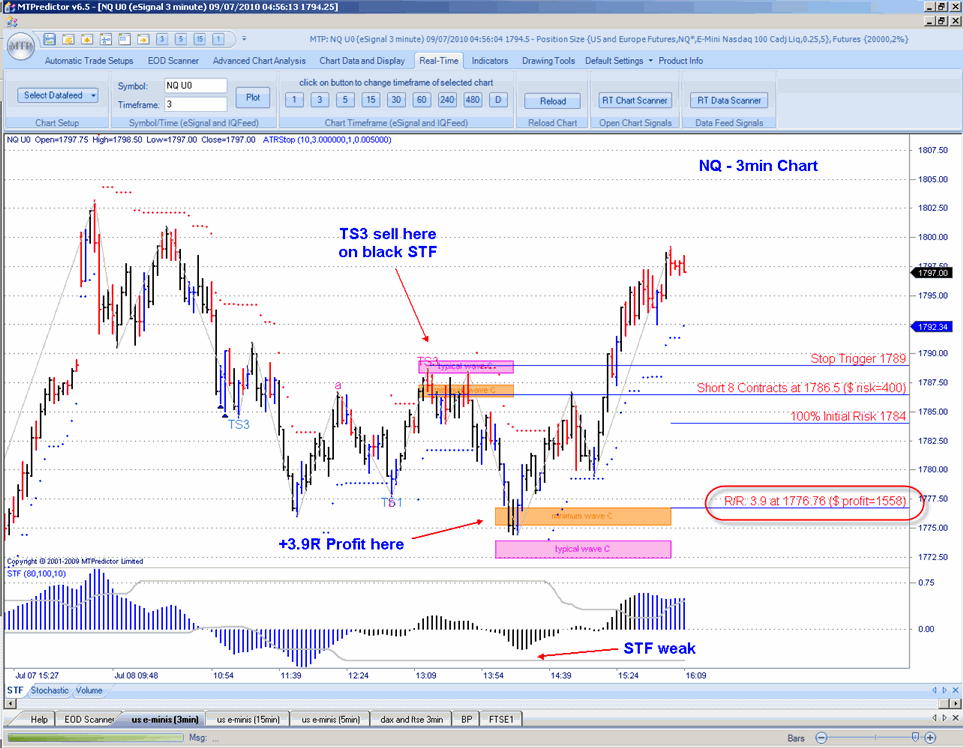Set chart timeframe to 1 minute
This screenshot has height=748, width=963.
click(x=294, y=99)
